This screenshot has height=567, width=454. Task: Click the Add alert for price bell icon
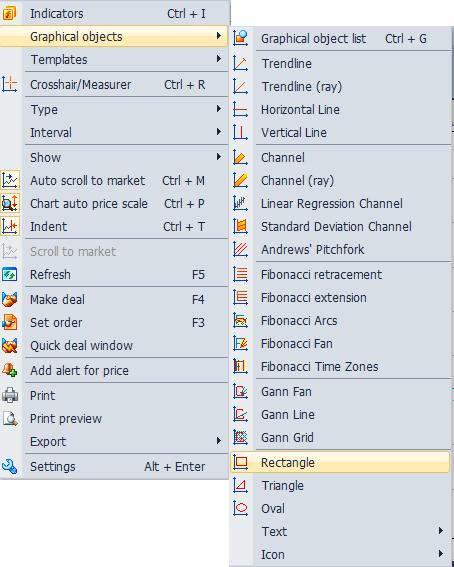[9, 370]
